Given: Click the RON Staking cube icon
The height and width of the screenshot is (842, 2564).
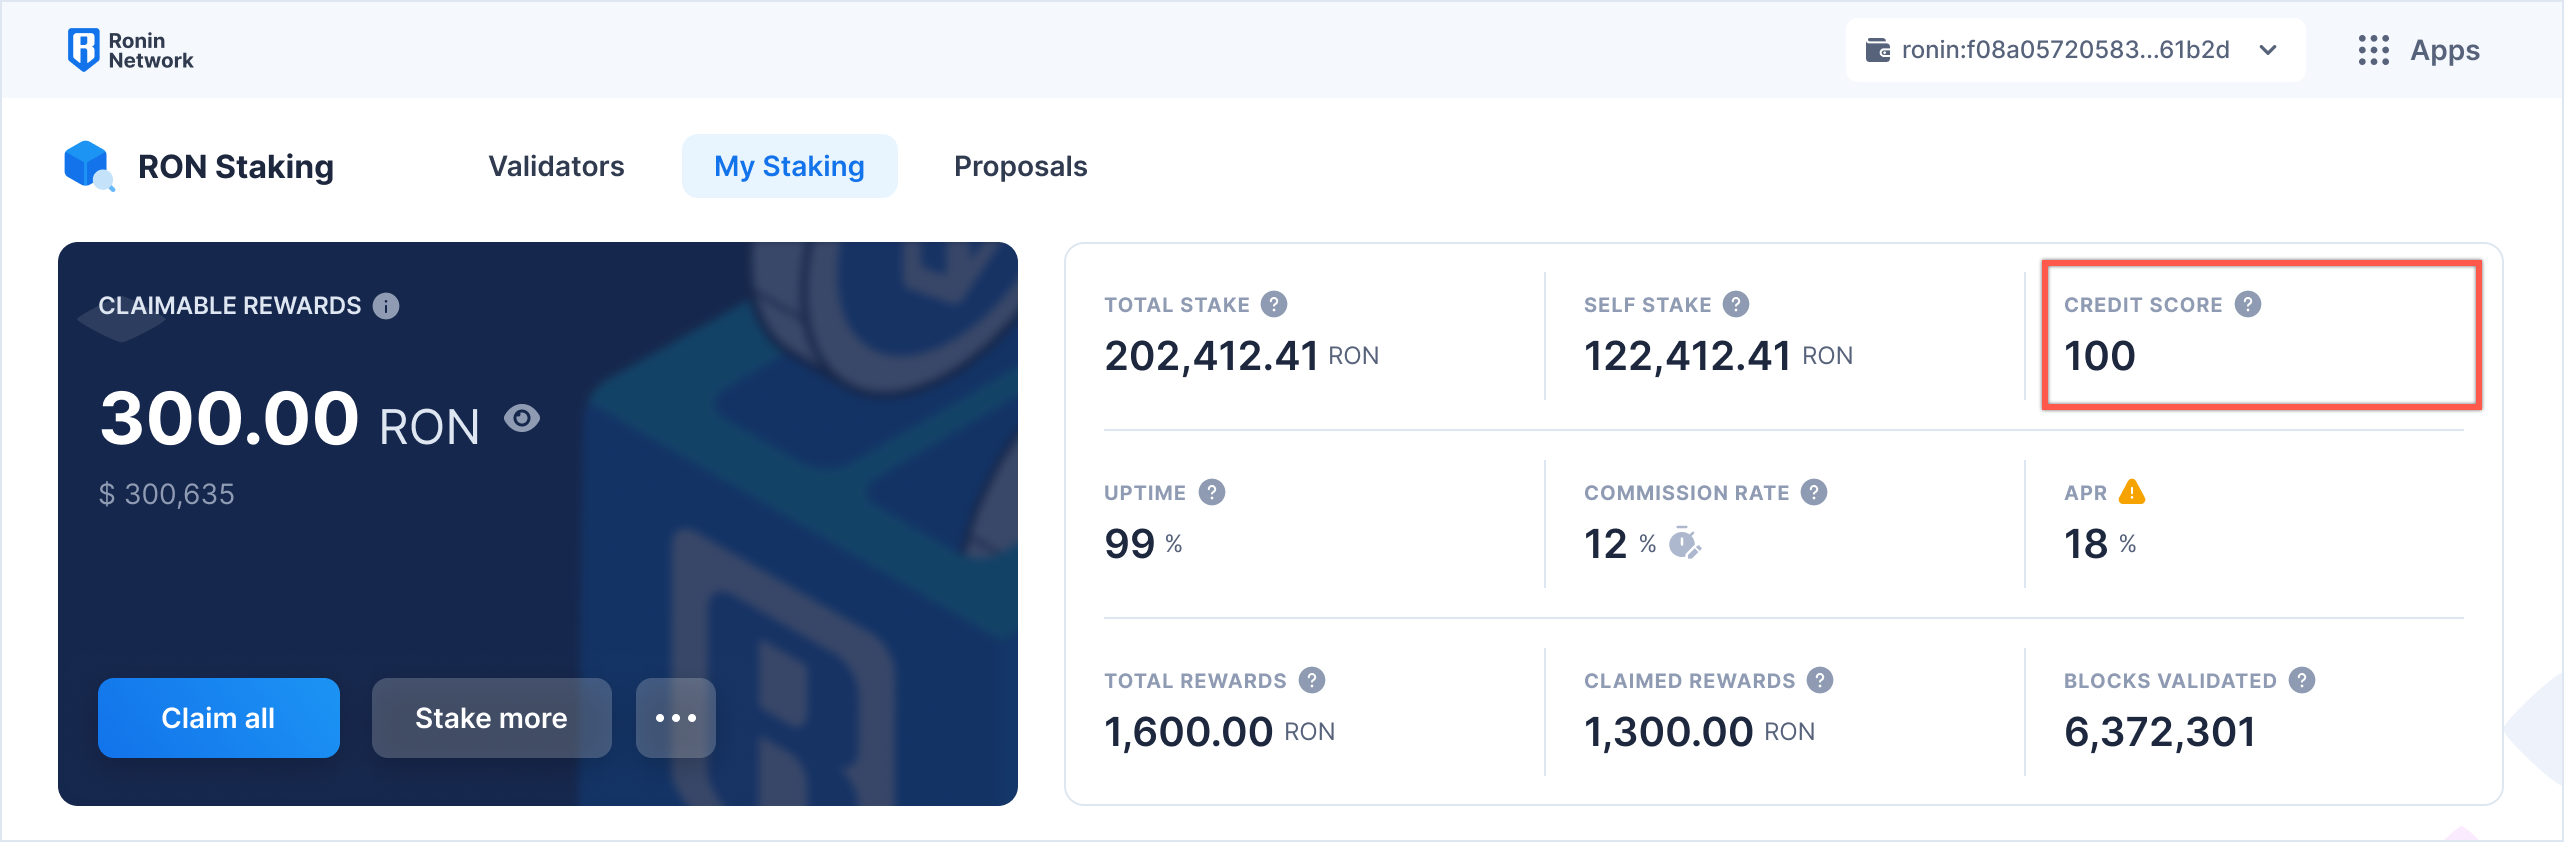Looking at the screenshot, I should (x=88, y=165).
